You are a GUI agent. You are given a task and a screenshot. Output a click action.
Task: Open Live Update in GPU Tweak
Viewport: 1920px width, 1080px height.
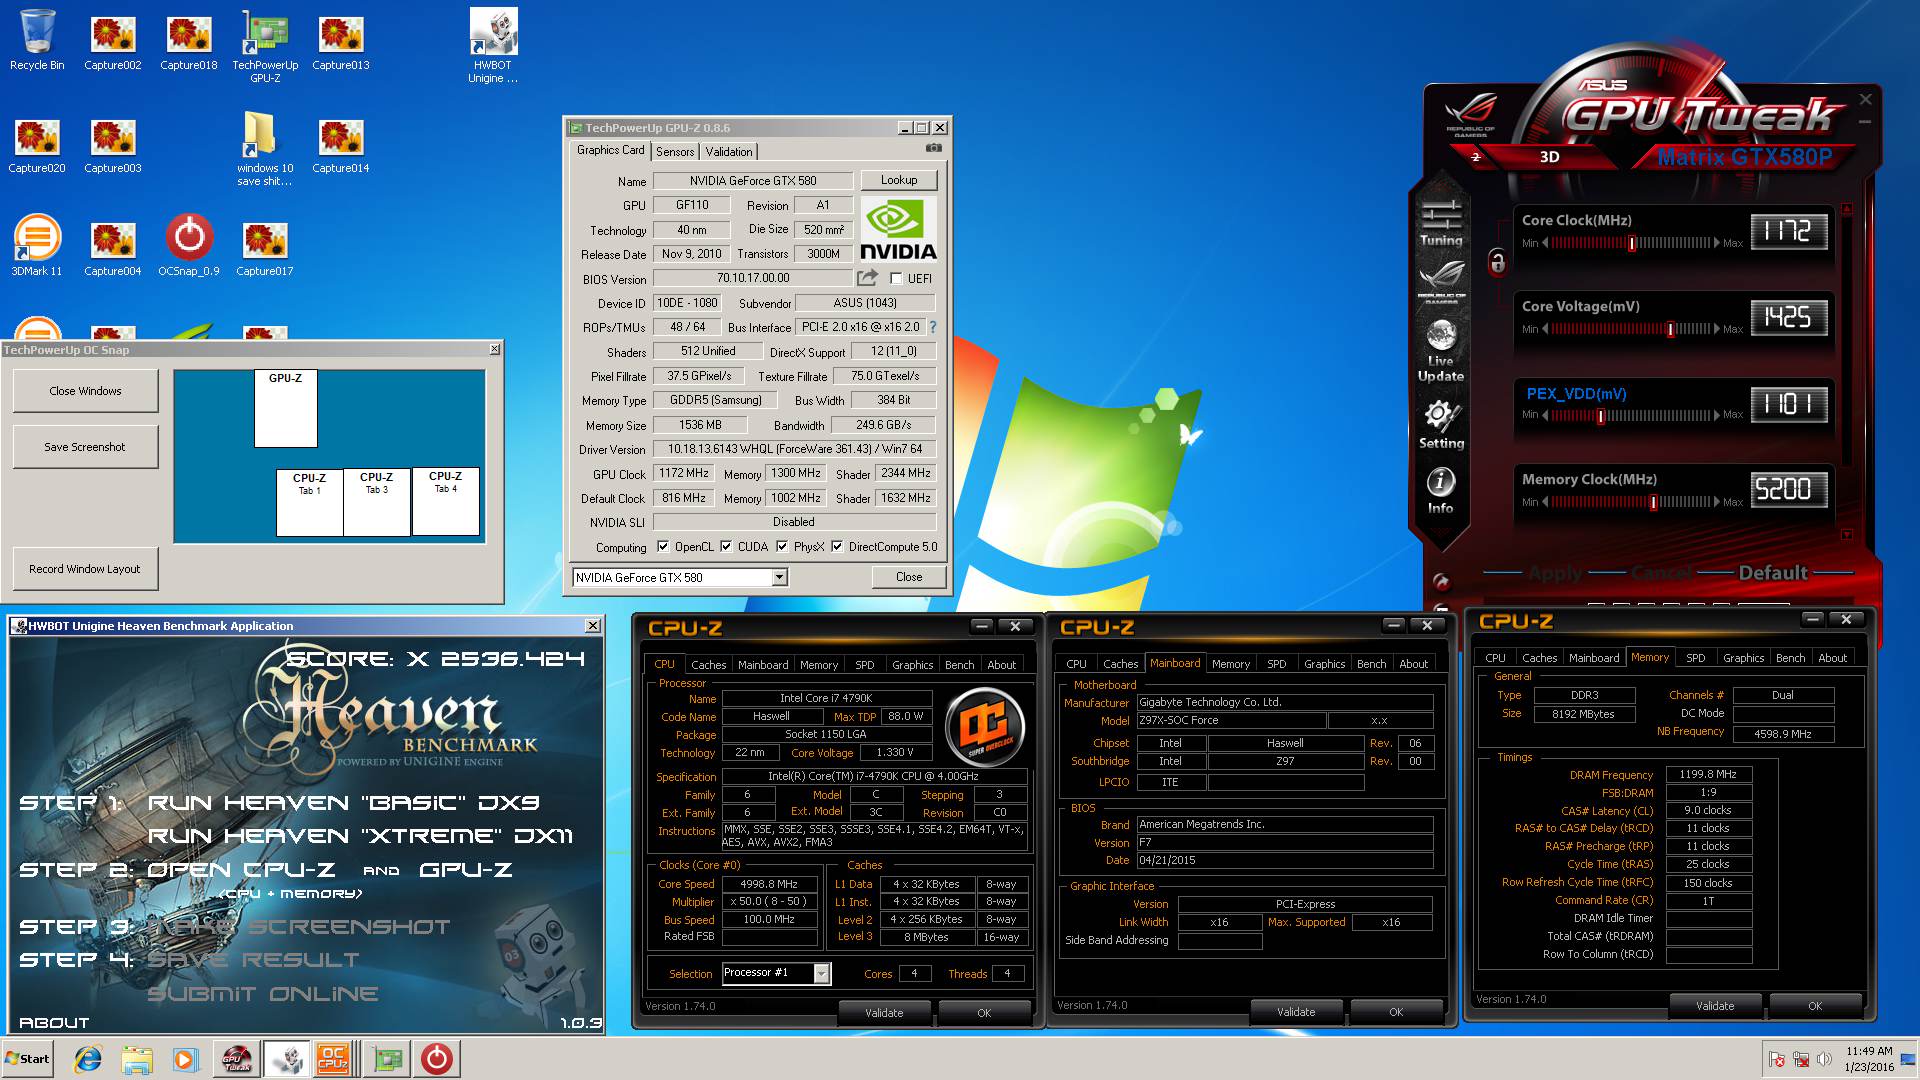pos(1441,351)
